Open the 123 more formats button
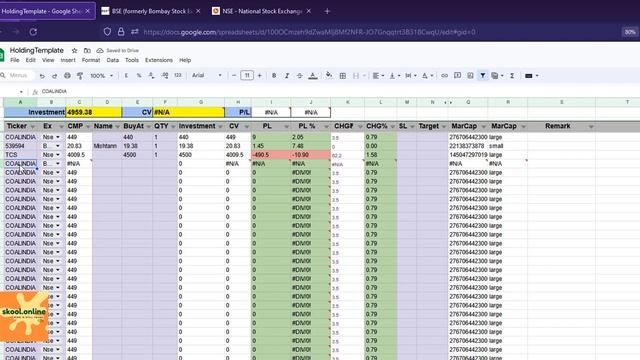The width and height of the screenshot is (640, 360). (178, 76)
